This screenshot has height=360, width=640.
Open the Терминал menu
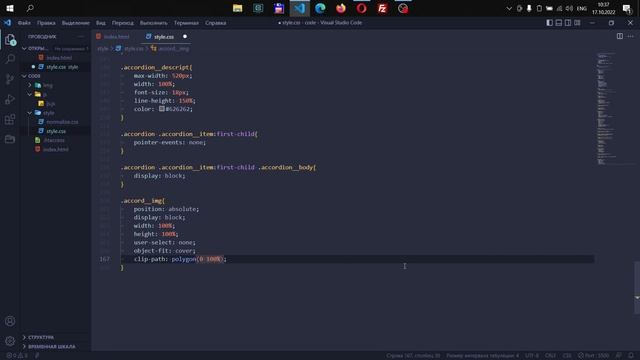[x=186, y=23]
